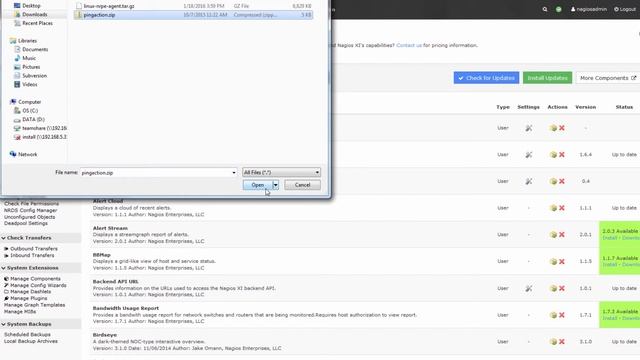This screenshot has width=640, height=360.
Task: Open NRDS Config Manager in sidebar
Action: pyautogui.click(x=30, y=210)
